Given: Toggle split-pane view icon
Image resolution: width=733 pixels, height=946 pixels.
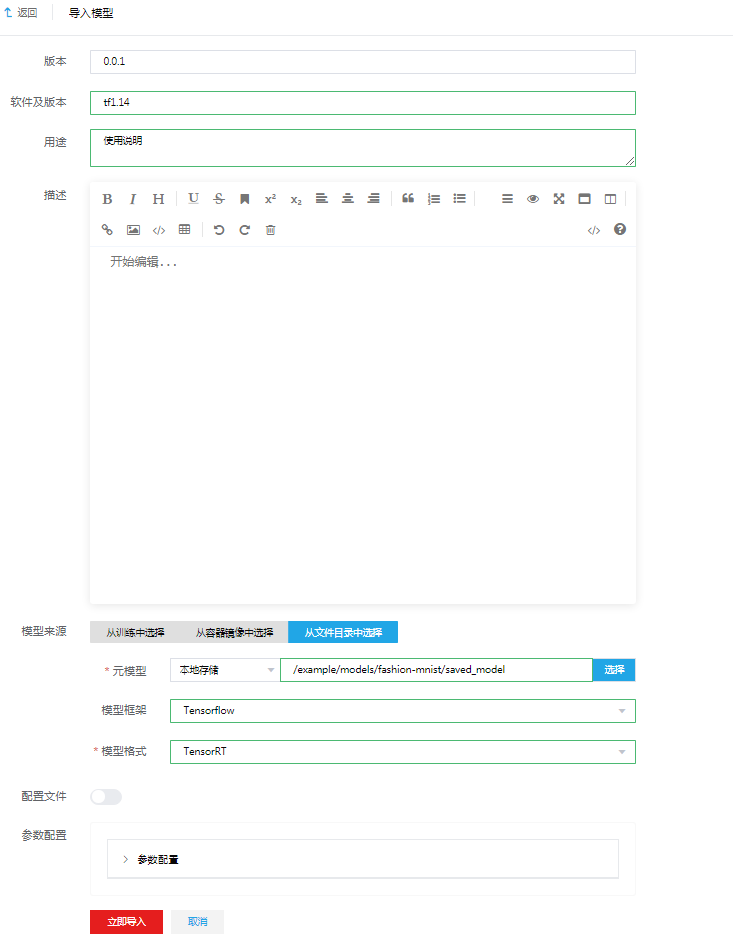Looking at the screenshot, I should pos(611,198).
